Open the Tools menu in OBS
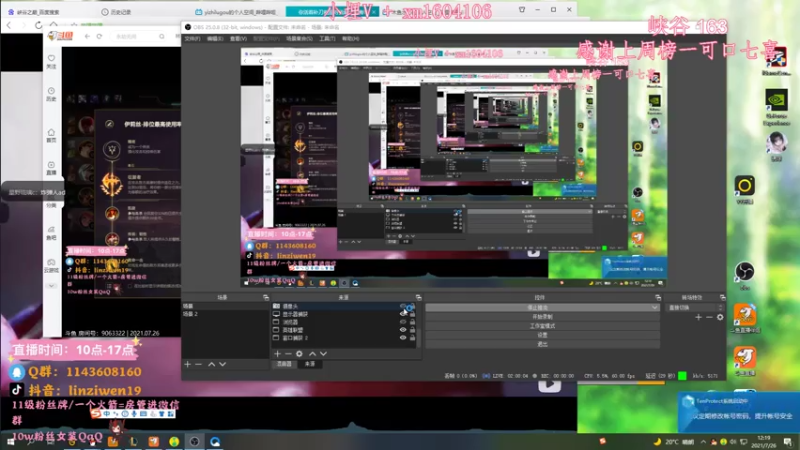The height and width of the screenshot is (450, 800). tap(327, 39)
